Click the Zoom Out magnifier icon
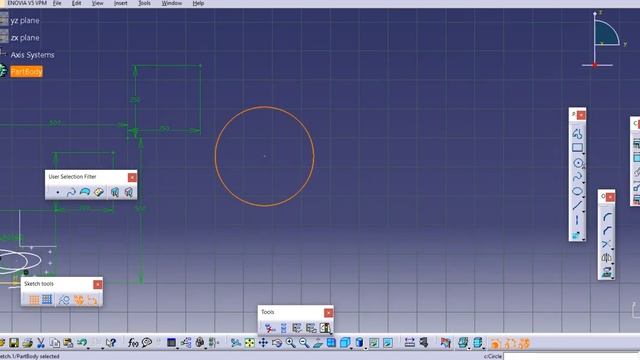640x360 pixels. (x=304, y=343)
